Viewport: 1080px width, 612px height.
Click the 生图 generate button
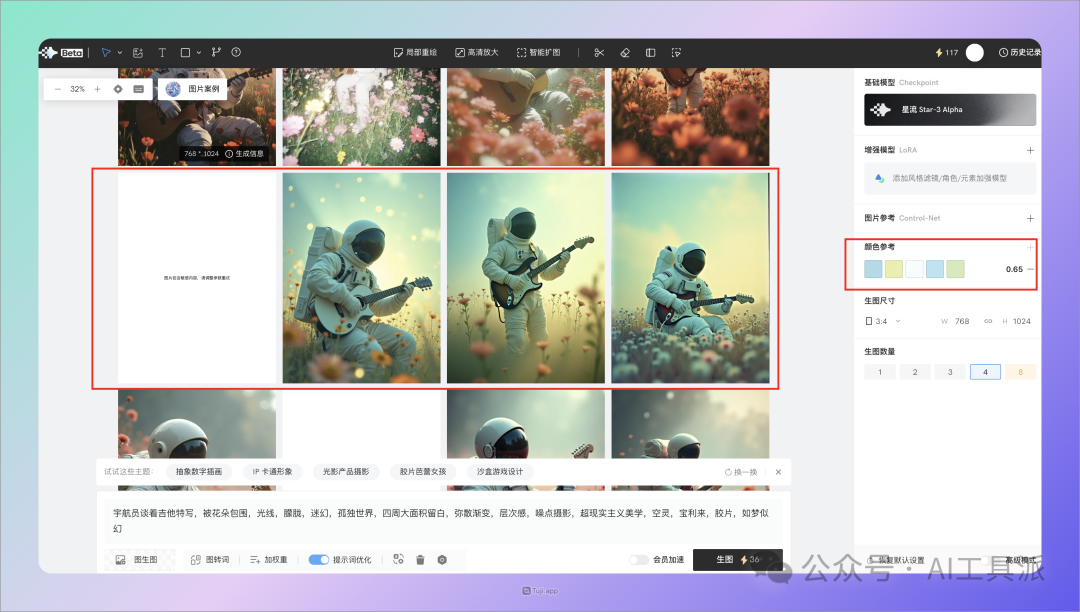[x=724, y=559]
